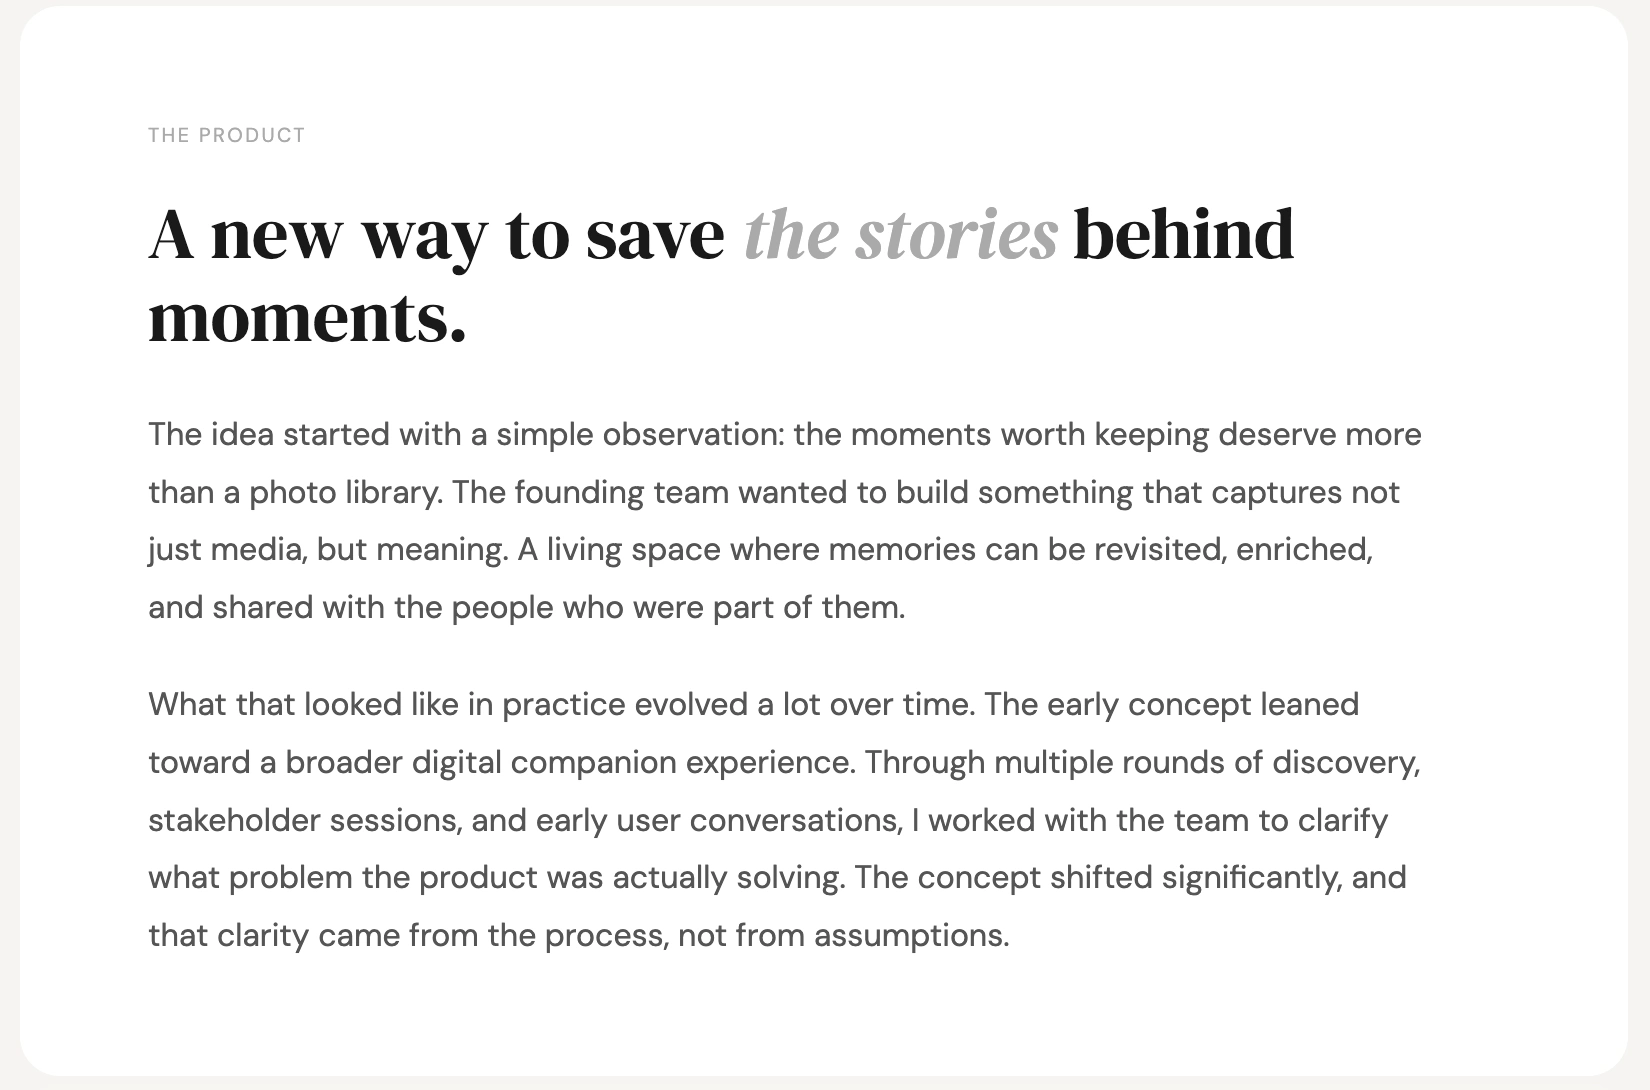This screenshot has height=1090, width=1650.
Task: Click the word "significantly" in the second paragraph
Action: 1249,878
